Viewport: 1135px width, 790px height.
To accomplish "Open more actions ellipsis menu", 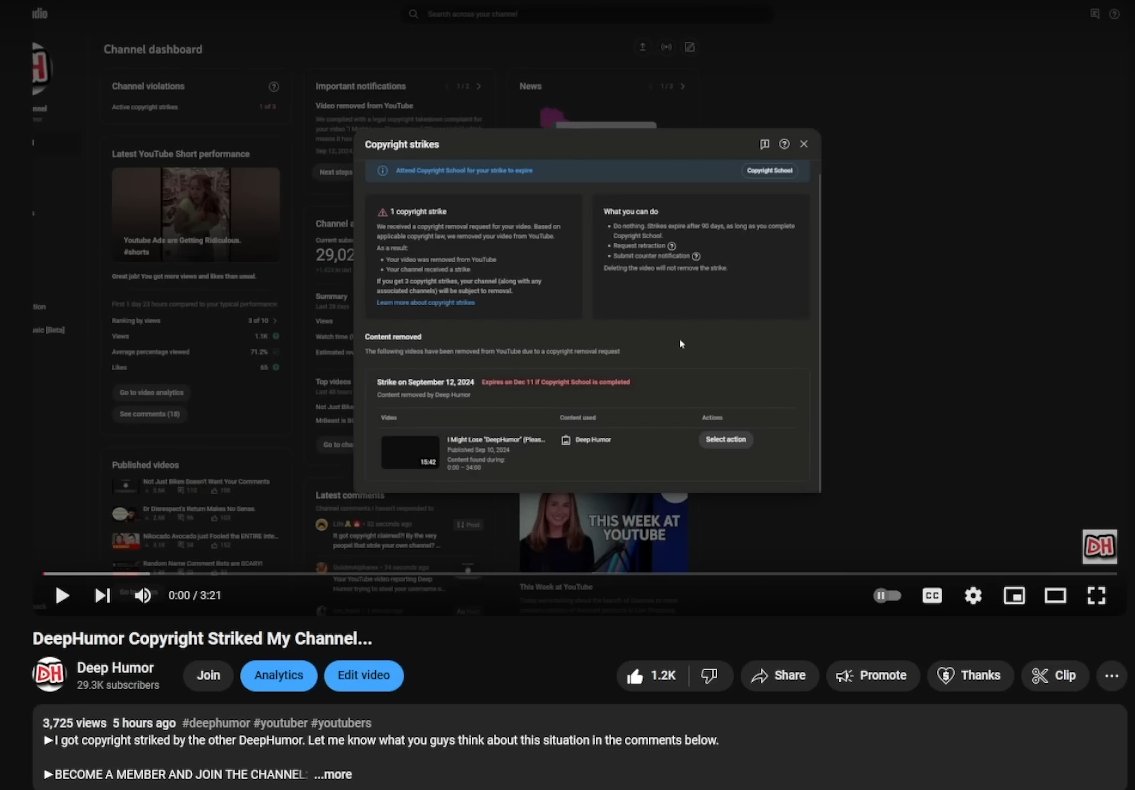I will [x=1112, y=676].
